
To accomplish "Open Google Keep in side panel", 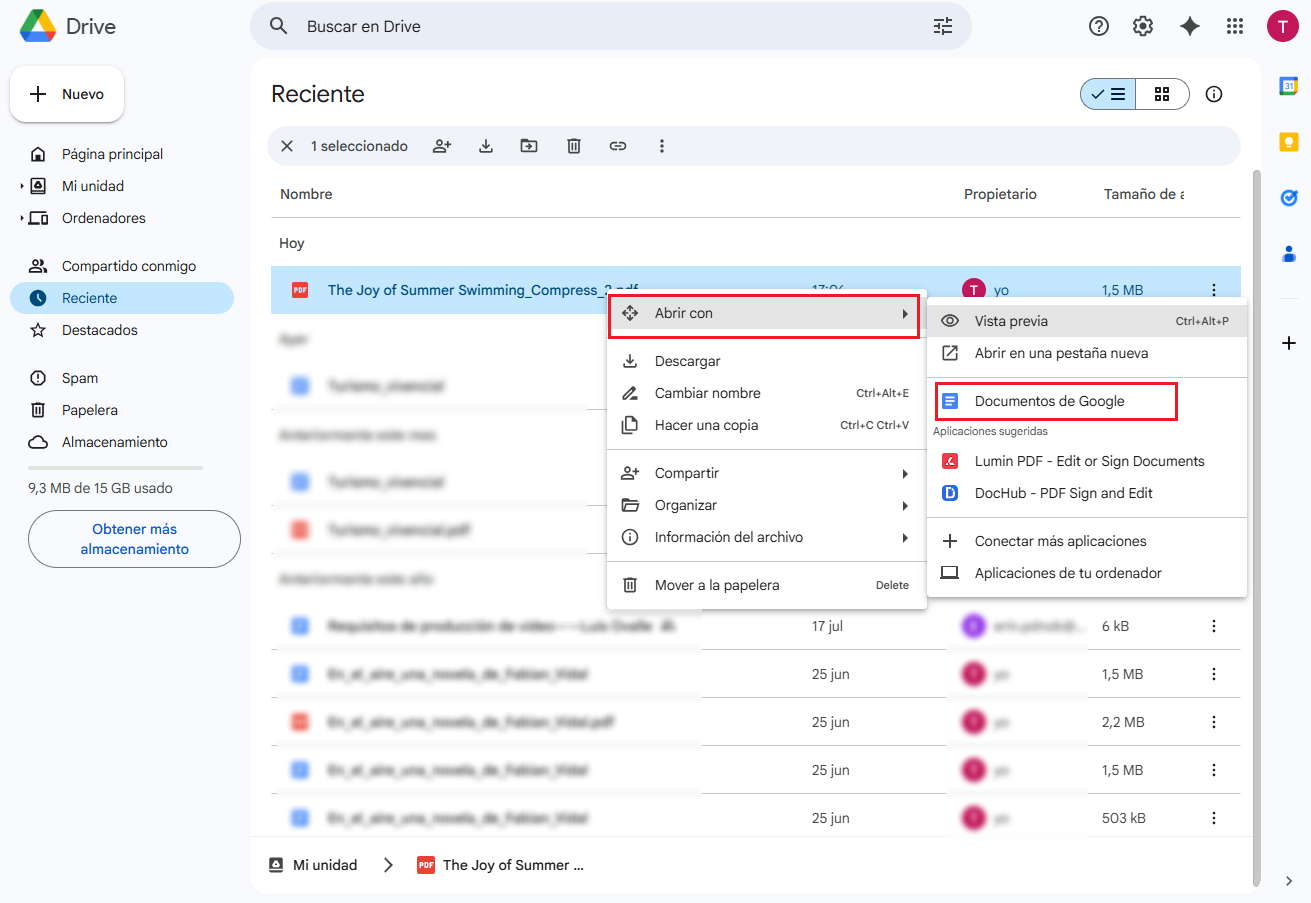I will [1289, 142].
